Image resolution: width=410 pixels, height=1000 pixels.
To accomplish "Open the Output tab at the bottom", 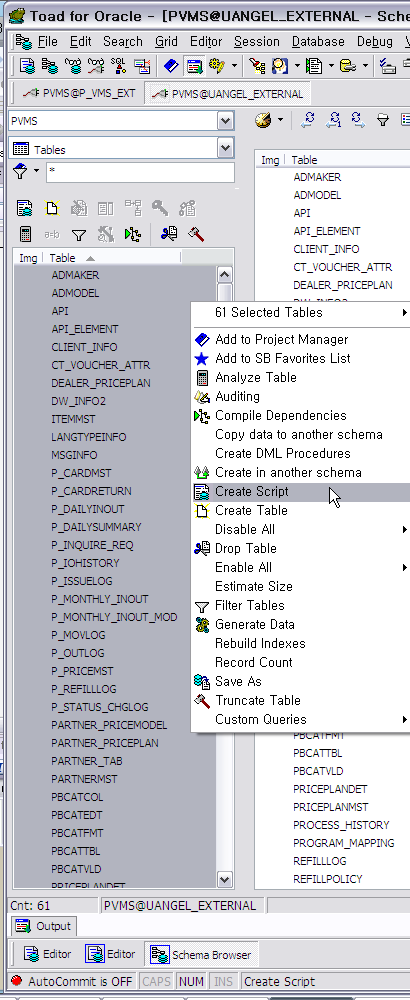I will (x=43, y=926).
